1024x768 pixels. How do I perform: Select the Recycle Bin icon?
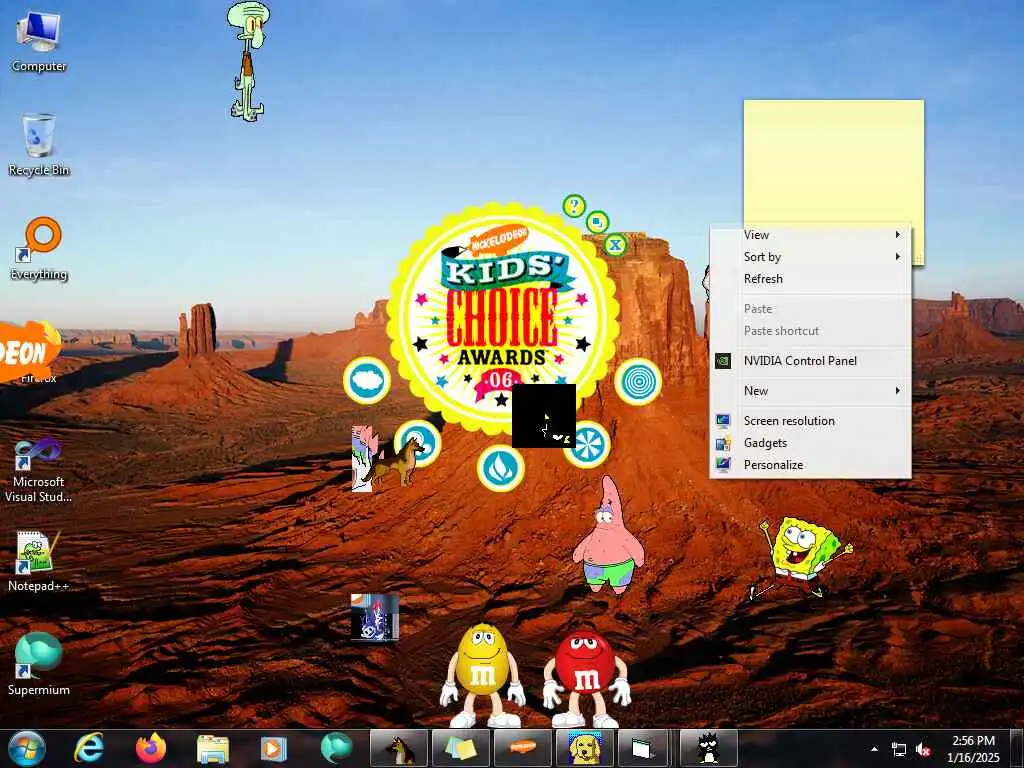click(x=39, y=145)
